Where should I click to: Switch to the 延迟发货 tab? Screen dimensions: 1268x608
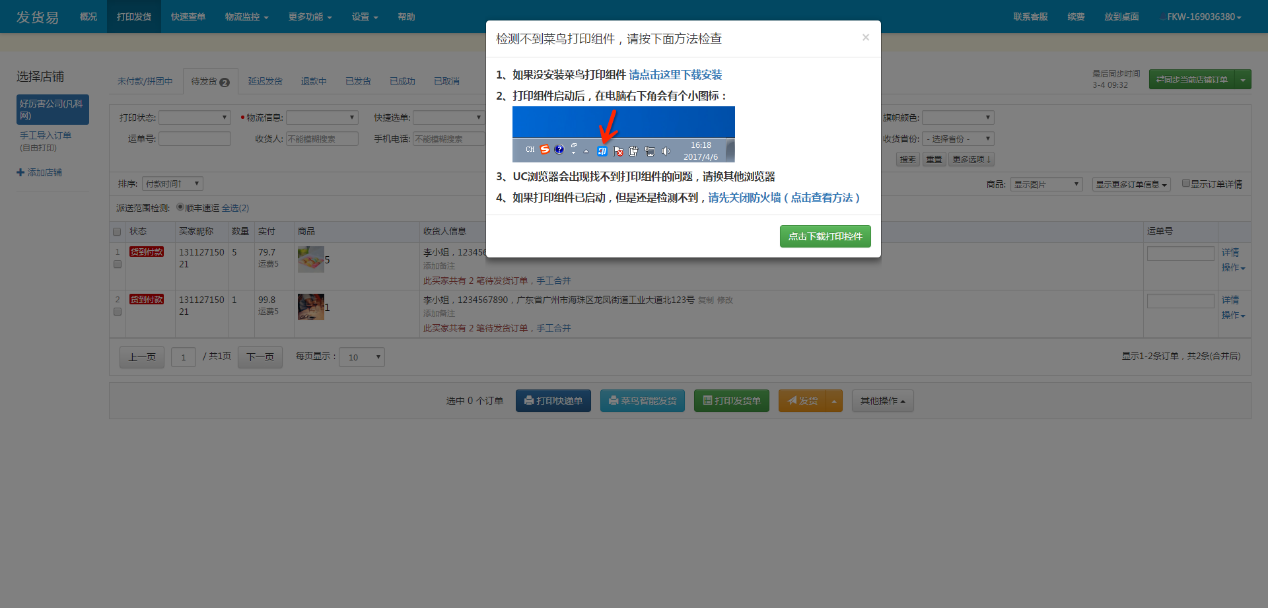(265, 81)
